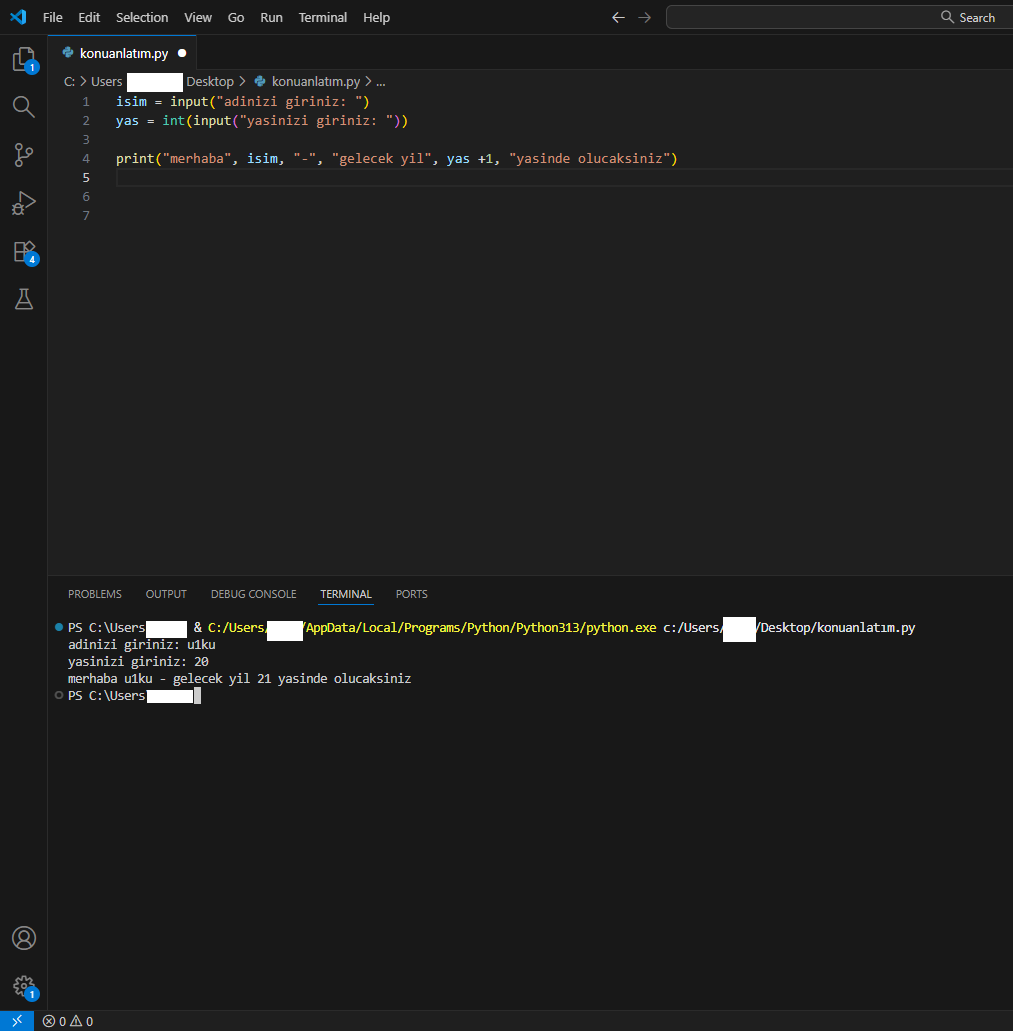1013x1031 pixels.
Task: Switch to the PROBLEMS panel tab
Action: (95, 594)
